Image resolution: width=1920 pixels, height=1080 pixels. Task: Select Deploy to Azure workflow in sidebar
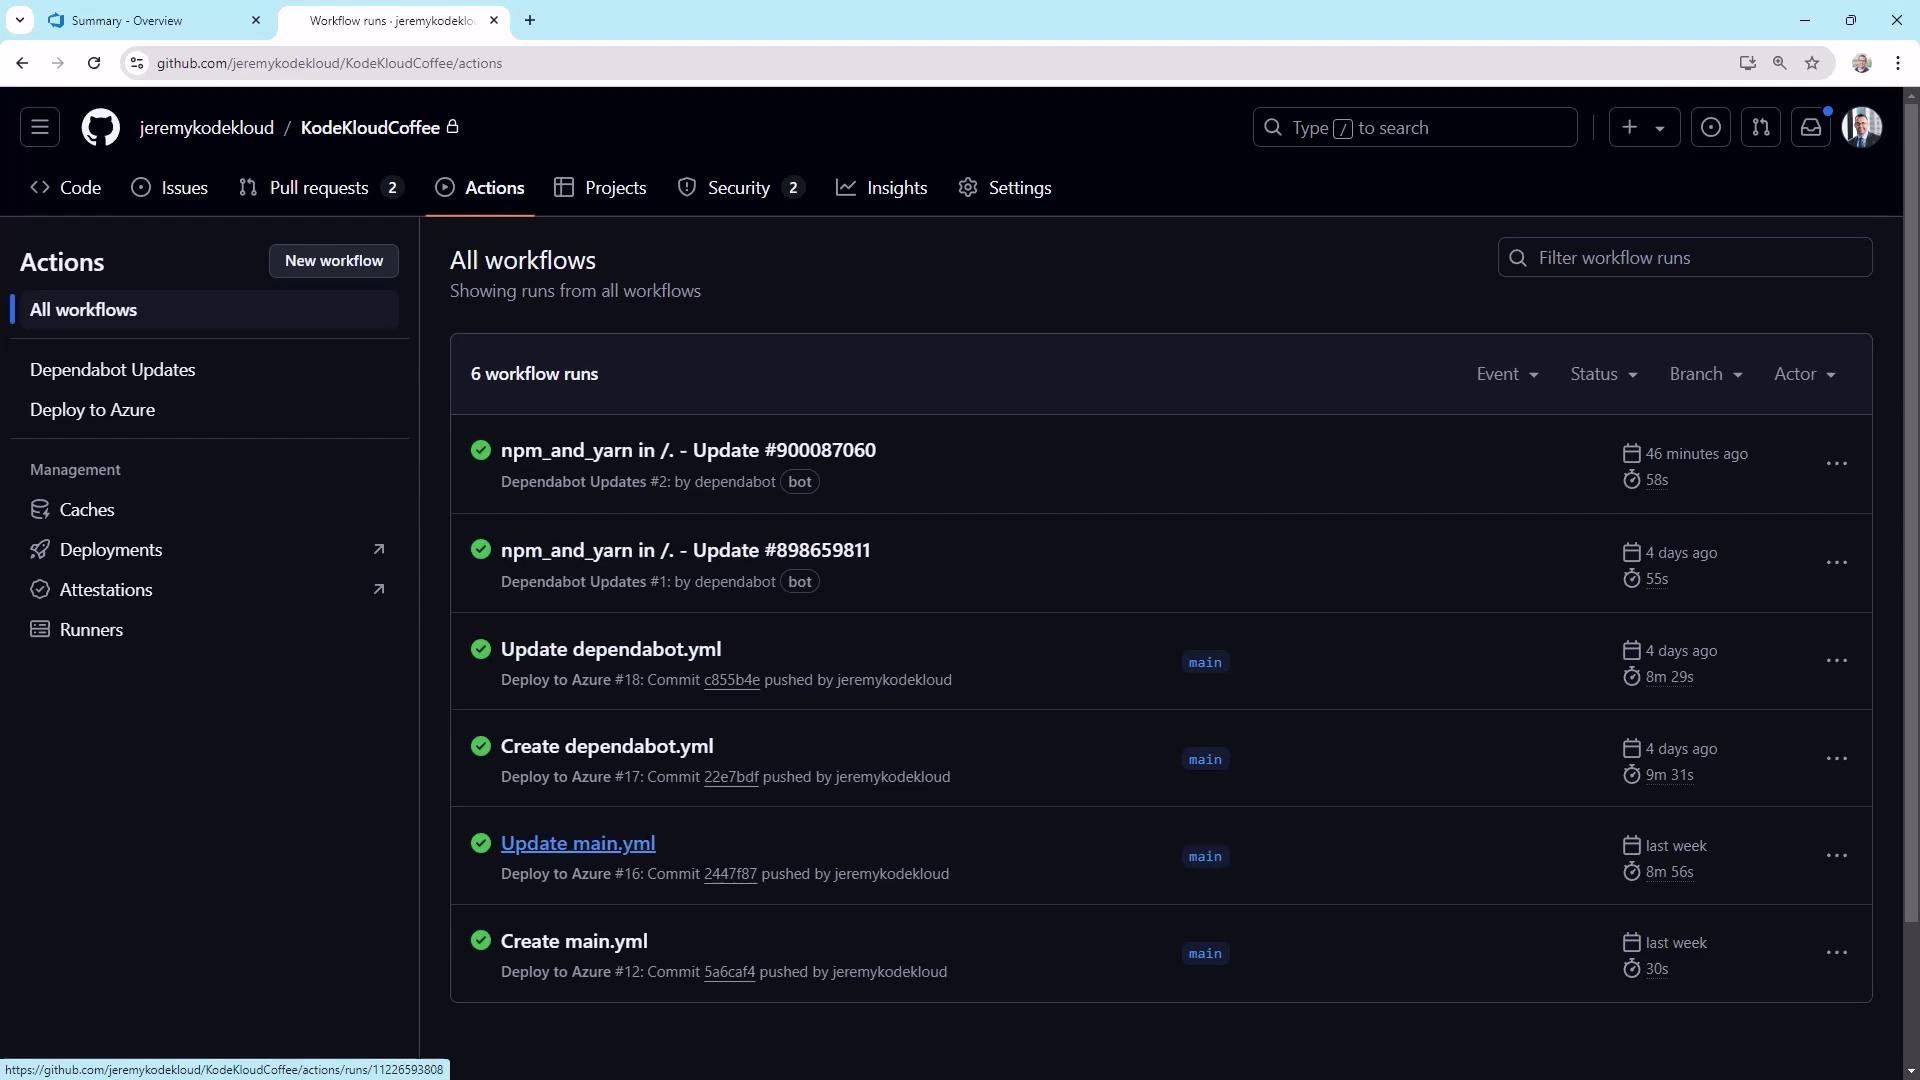point(92,410)
